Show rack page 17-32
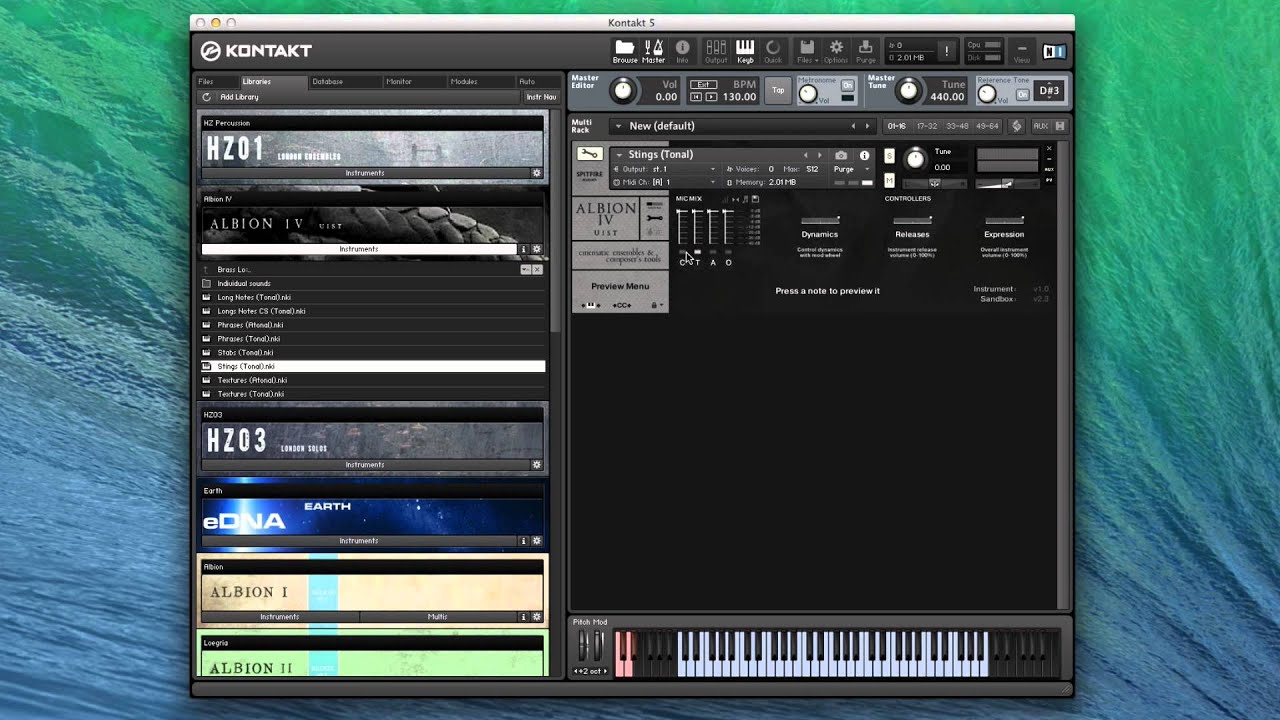 tap(928, 126)
